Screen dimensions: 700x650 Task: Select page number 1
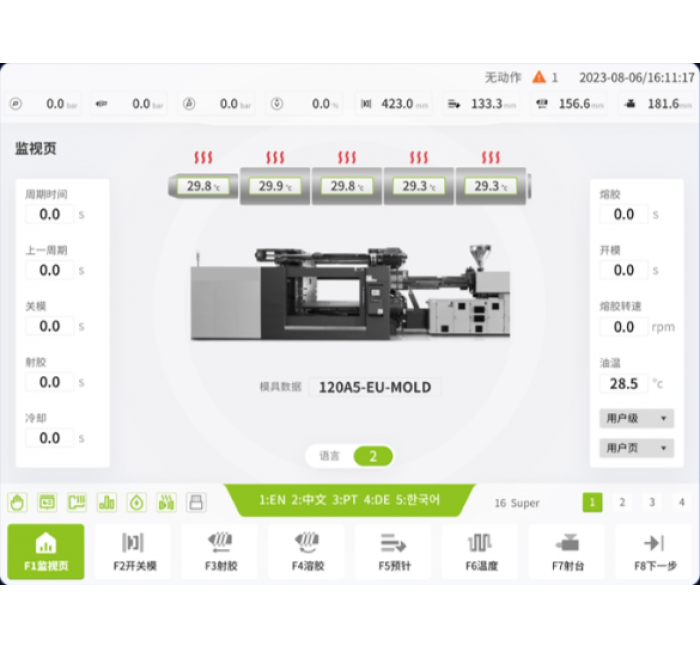coord(592,502)
